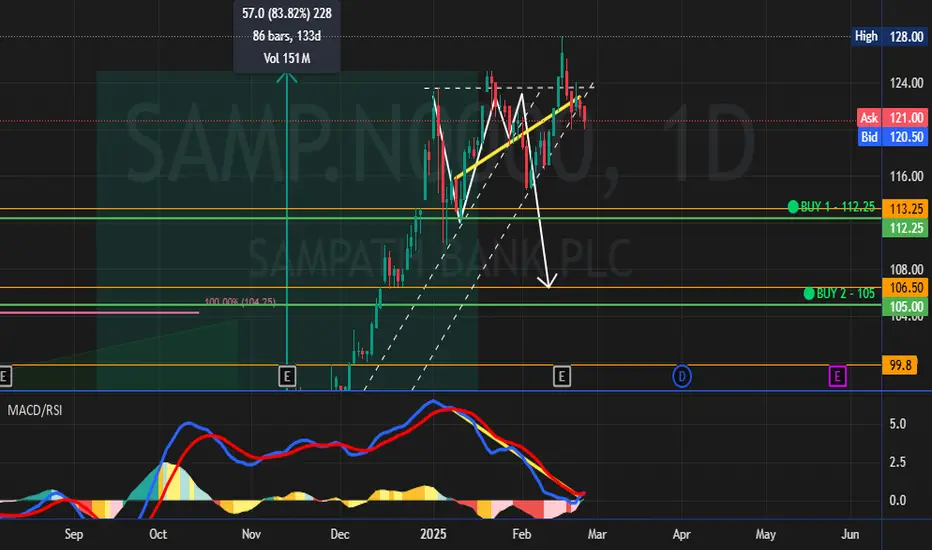Click the 5.0 value on MACD scale
The width and height of the screenshot is (932, 550).
pyautogui.click(x=898, y=424)
